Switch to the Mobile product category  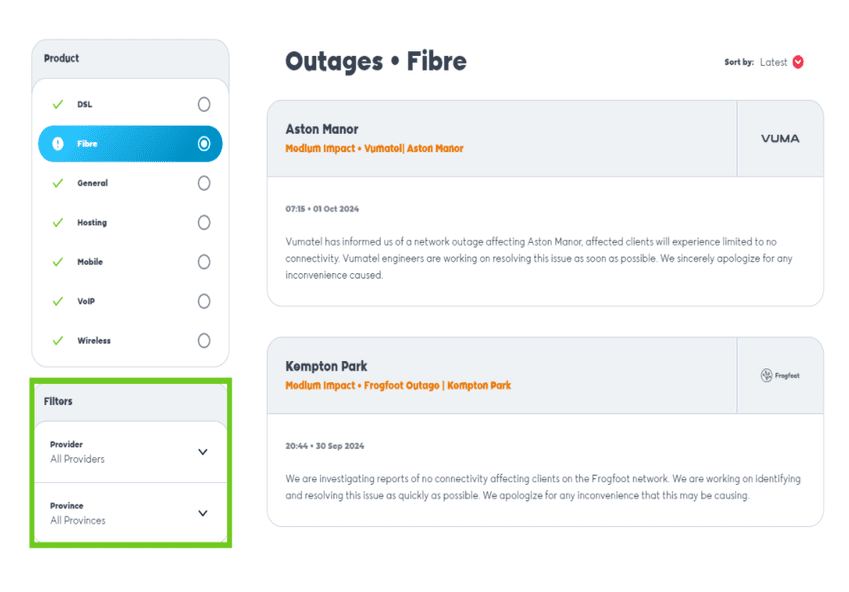92,262
